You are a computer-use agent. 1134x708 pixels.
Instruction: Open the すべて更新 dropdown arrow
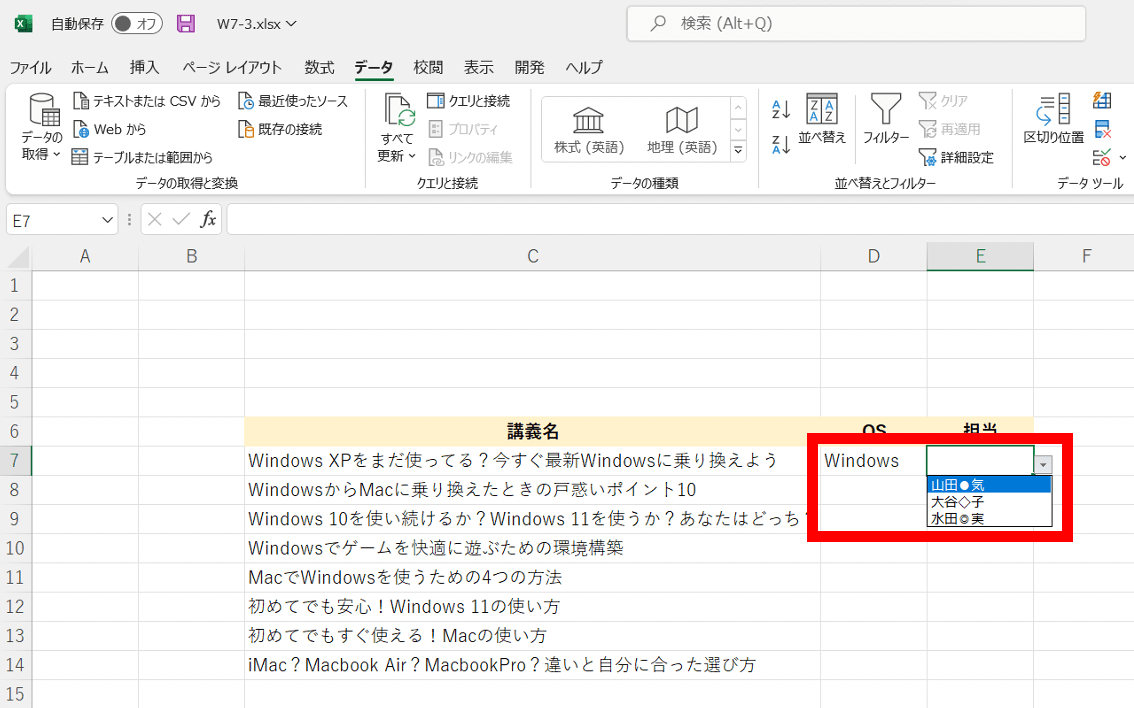click(412, 155)
